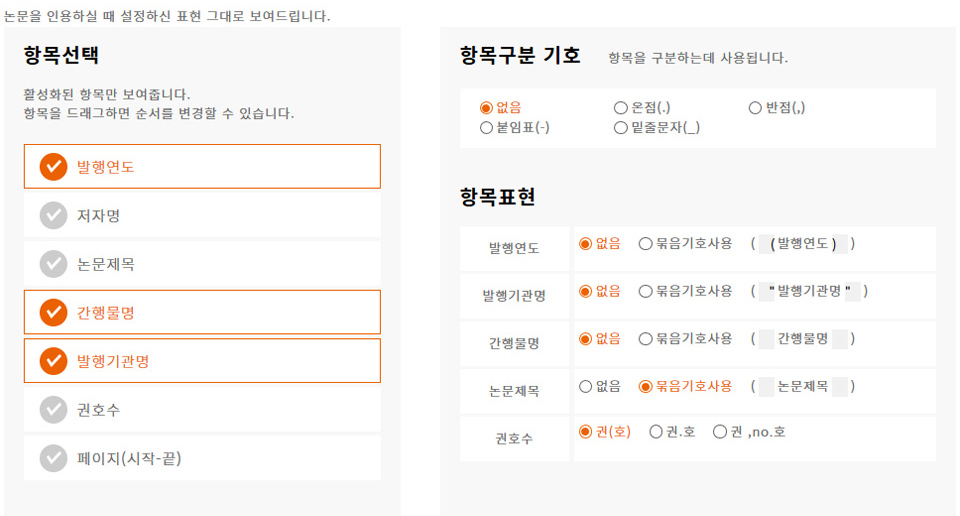Click the 논문제목 item row label
960x516 pixels.
105,264
